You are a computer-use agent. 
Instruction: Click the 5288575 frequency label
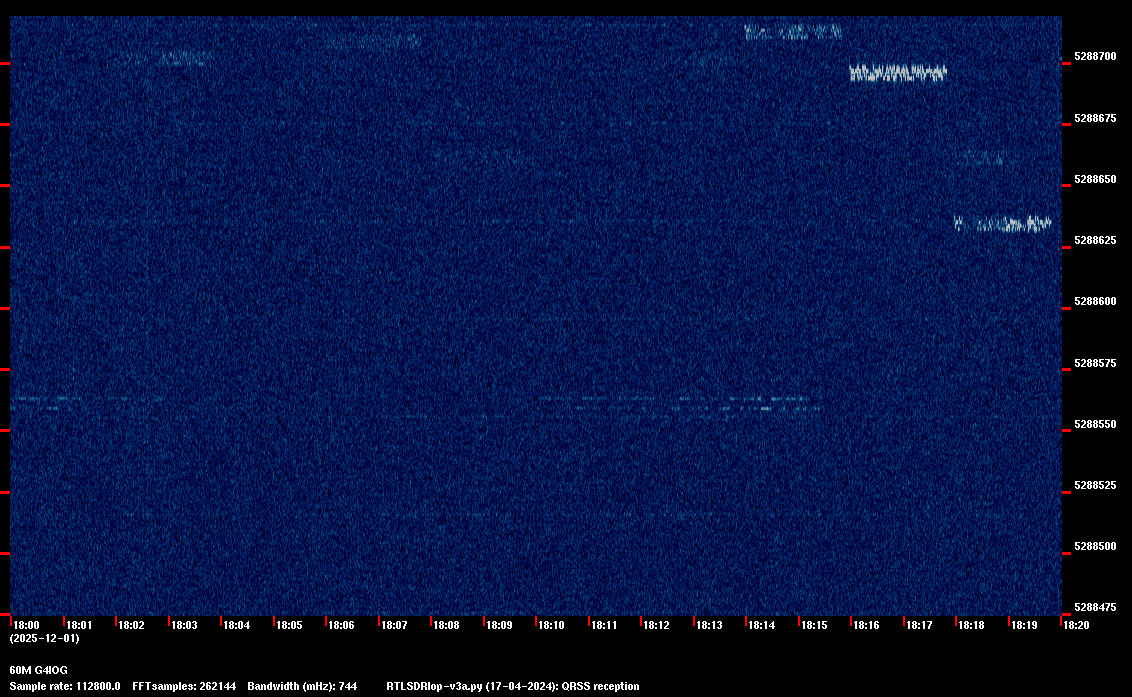1095,363
